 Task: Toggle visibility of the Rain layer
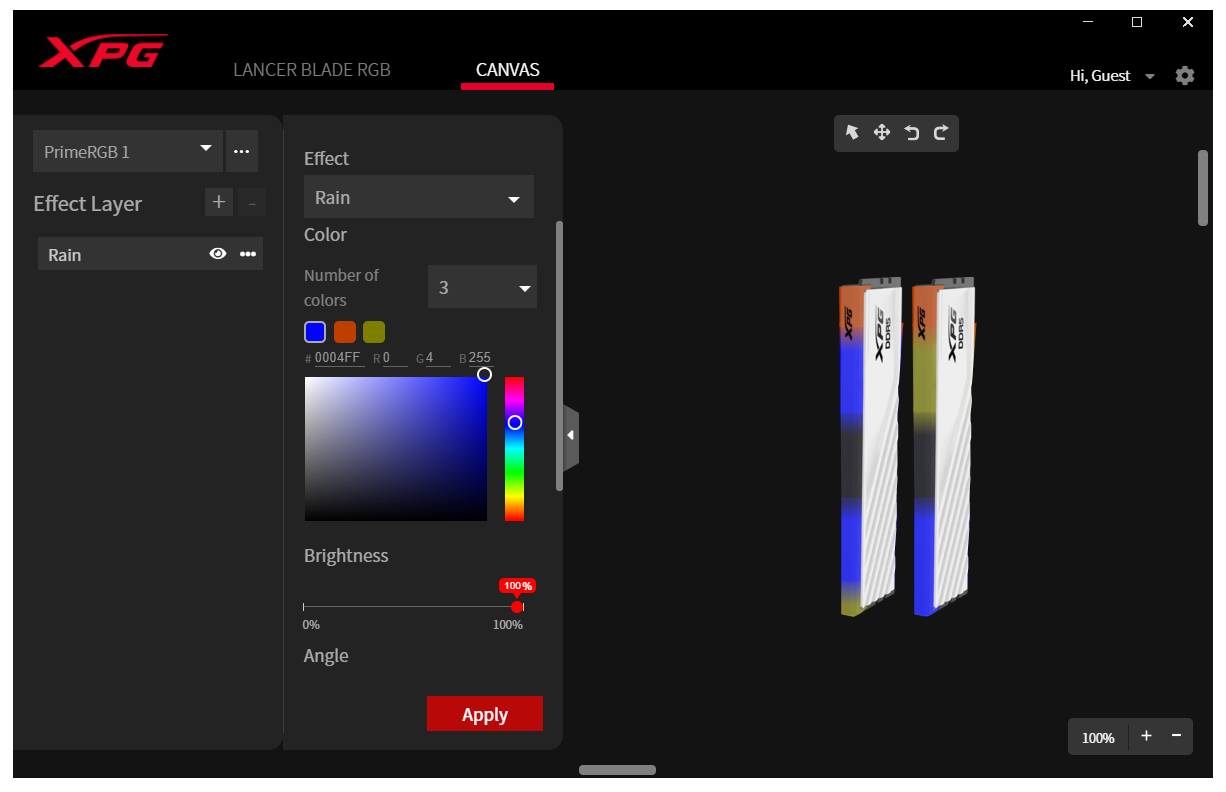tap(217, 254)
